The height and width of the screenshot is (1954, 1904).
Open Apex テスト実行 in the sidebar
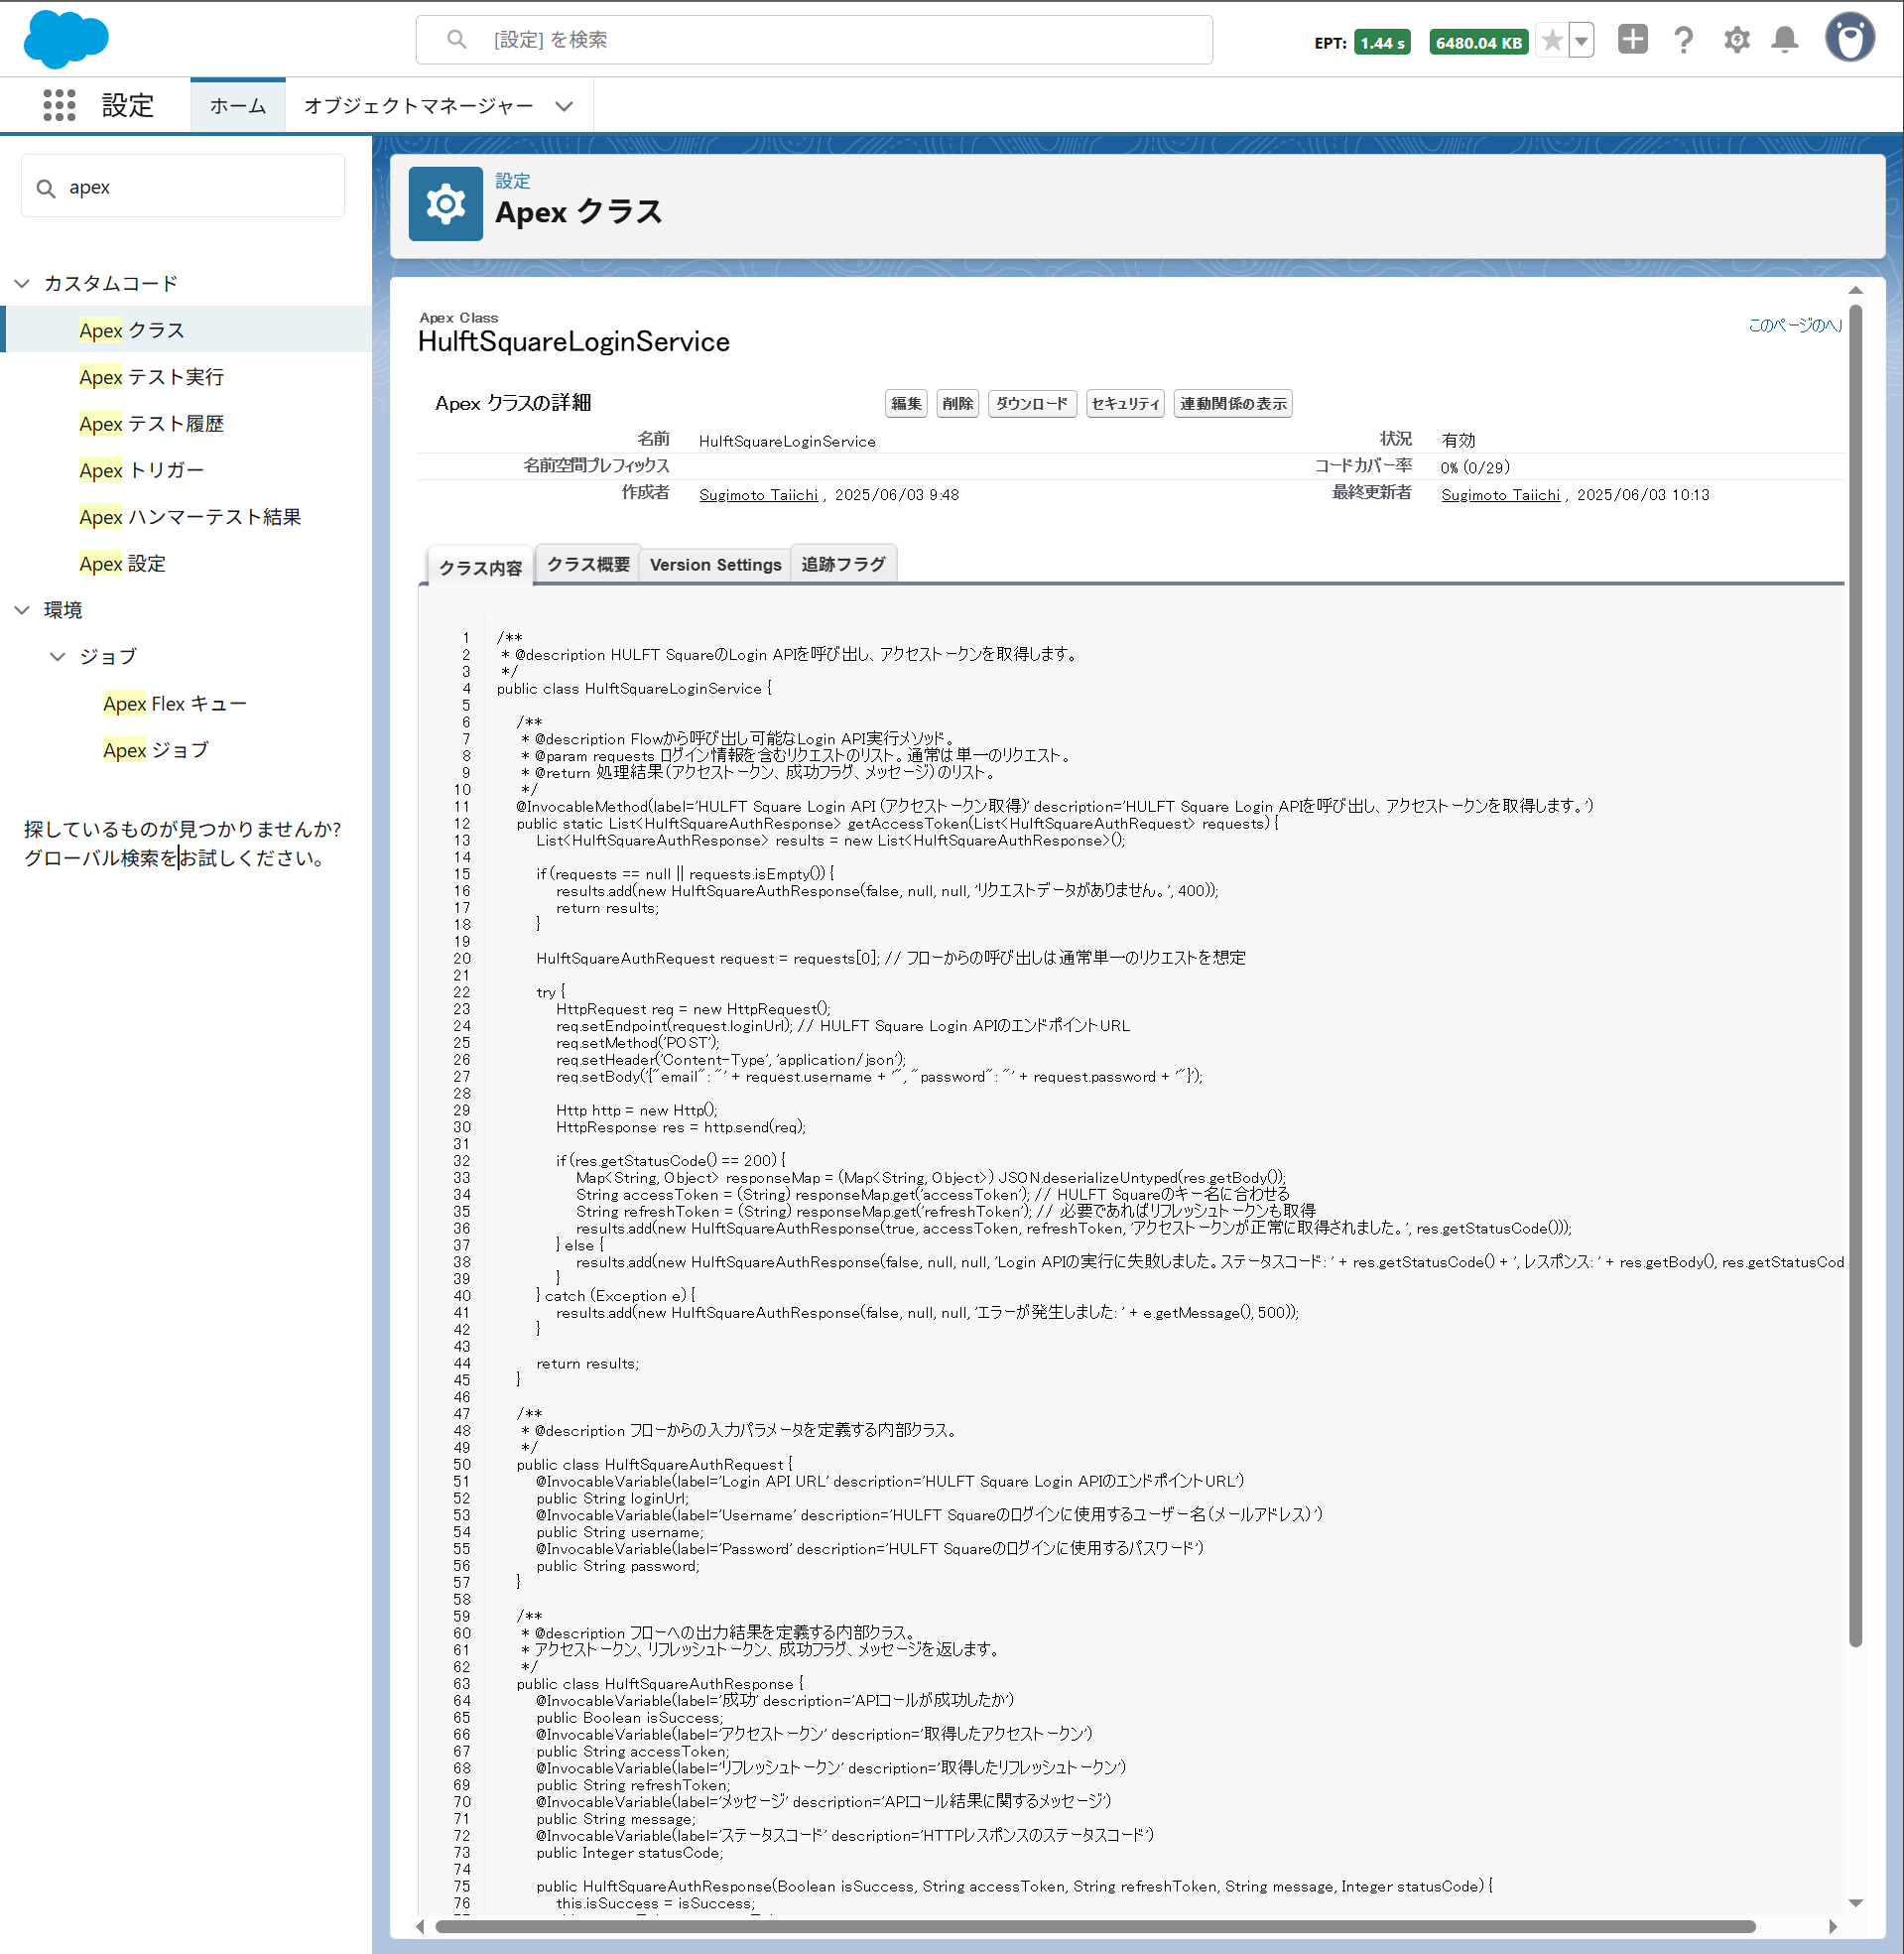152,377
